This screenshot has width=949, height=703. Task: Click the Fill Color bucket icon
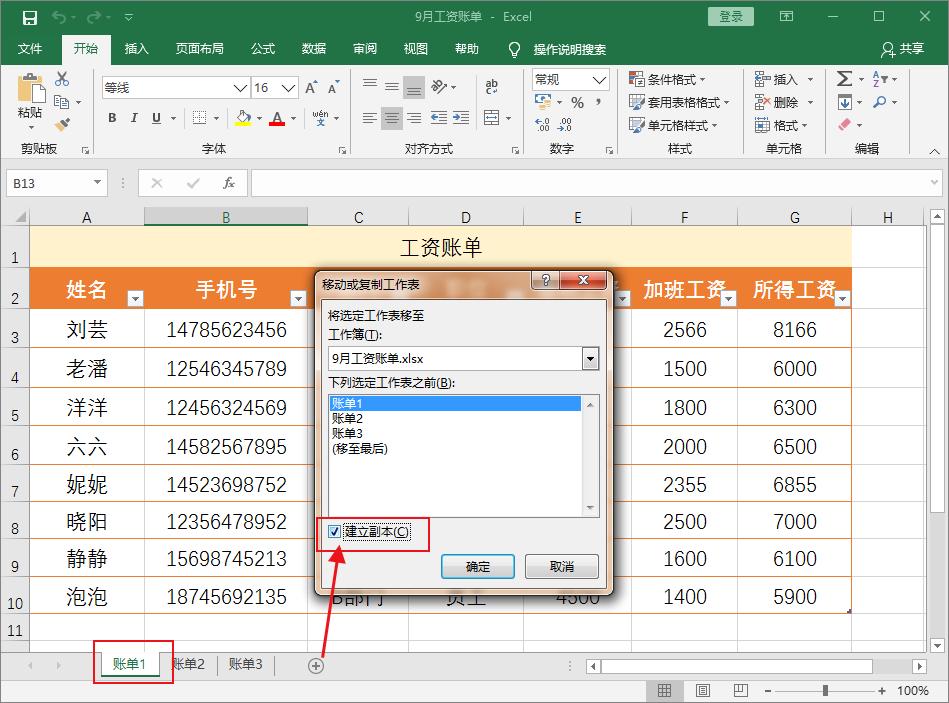tap(243, 119)
